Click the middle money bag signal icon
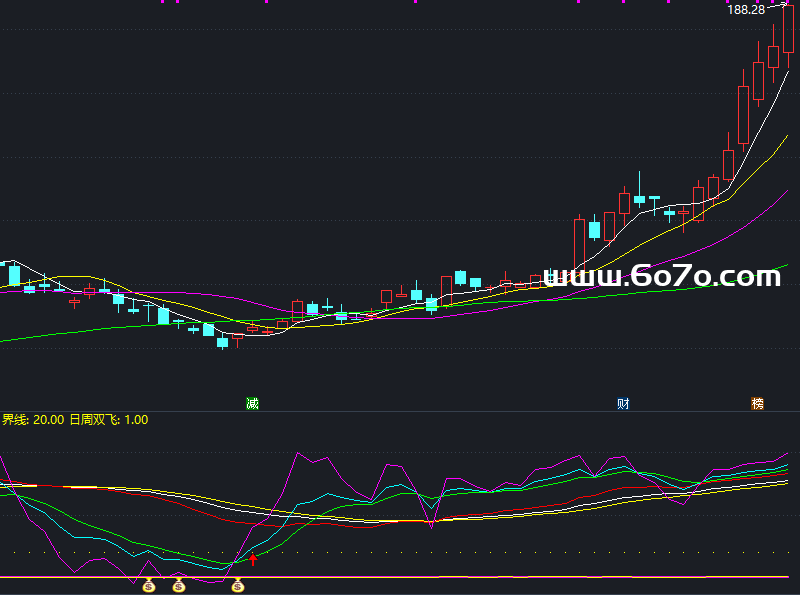 (x=179, y=586)
